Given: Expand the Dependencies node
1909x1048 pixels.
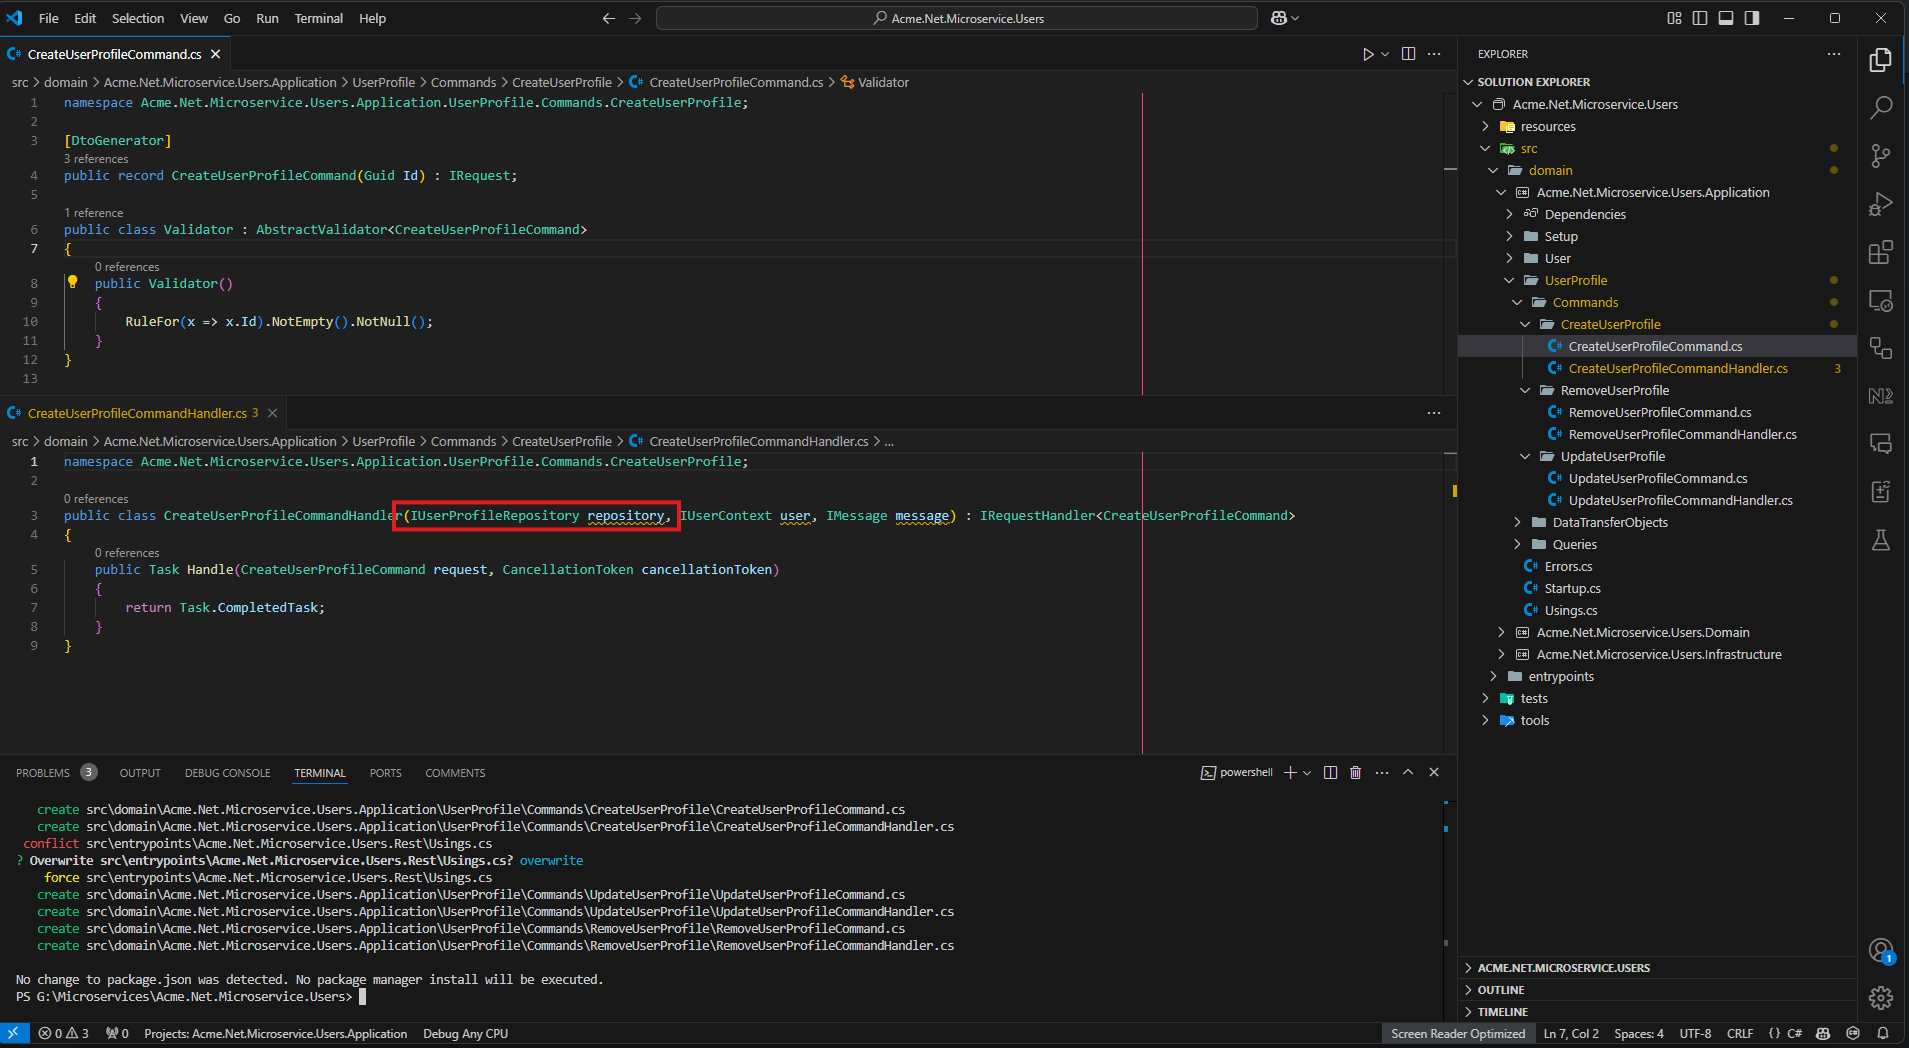Looking at the screenshot, I should pos(1509,214).
